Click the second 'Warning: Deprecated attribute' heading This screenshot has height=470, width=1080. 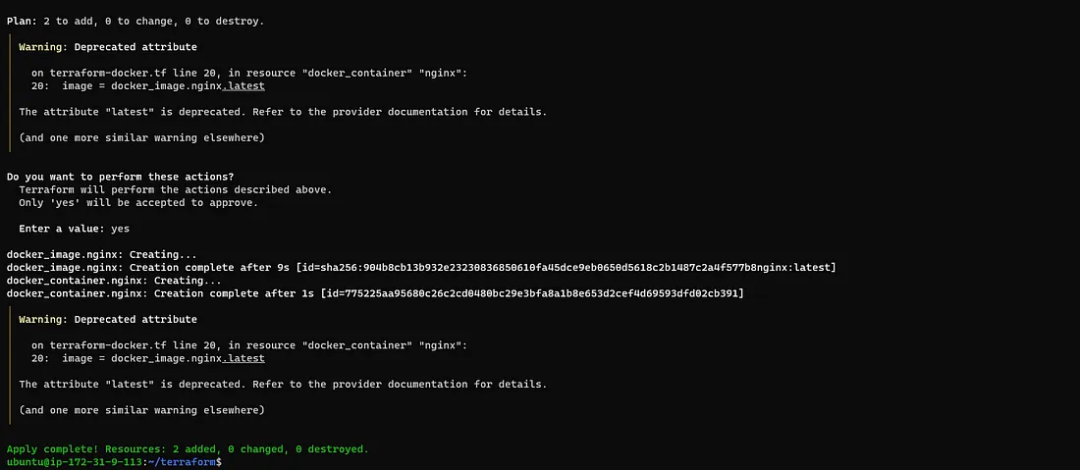coord(107,320)
